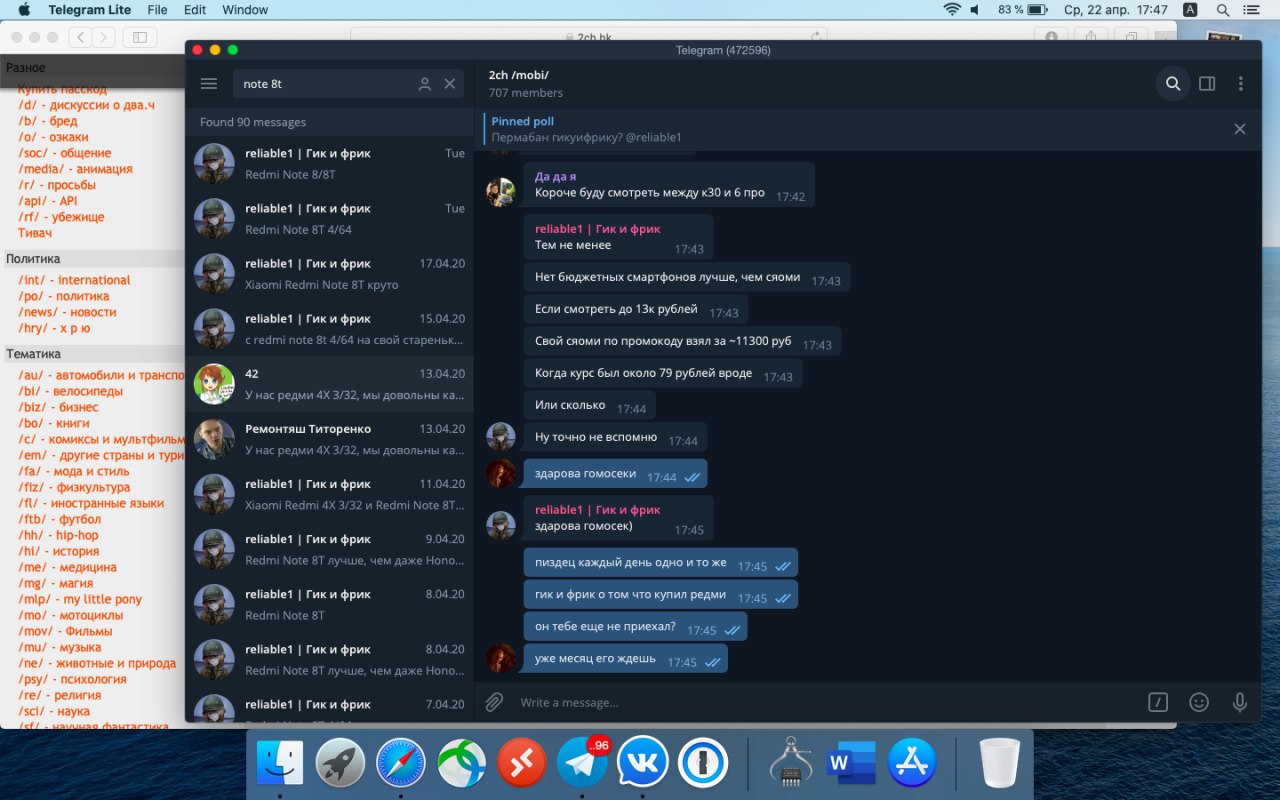The height and width of the screenshot is (800, 1280).
Task: Open result dated 9.04.20 from reliable1
Action: pos(329,549)
